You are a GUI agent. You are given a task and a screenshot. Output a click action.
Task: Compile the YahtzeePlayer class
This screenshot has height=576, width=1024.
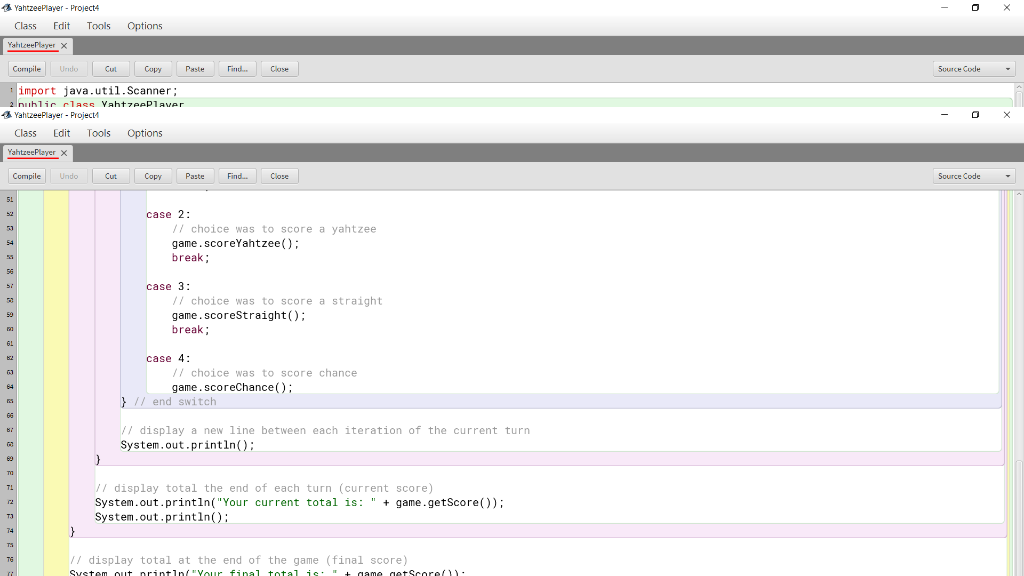tap(26, 176)
